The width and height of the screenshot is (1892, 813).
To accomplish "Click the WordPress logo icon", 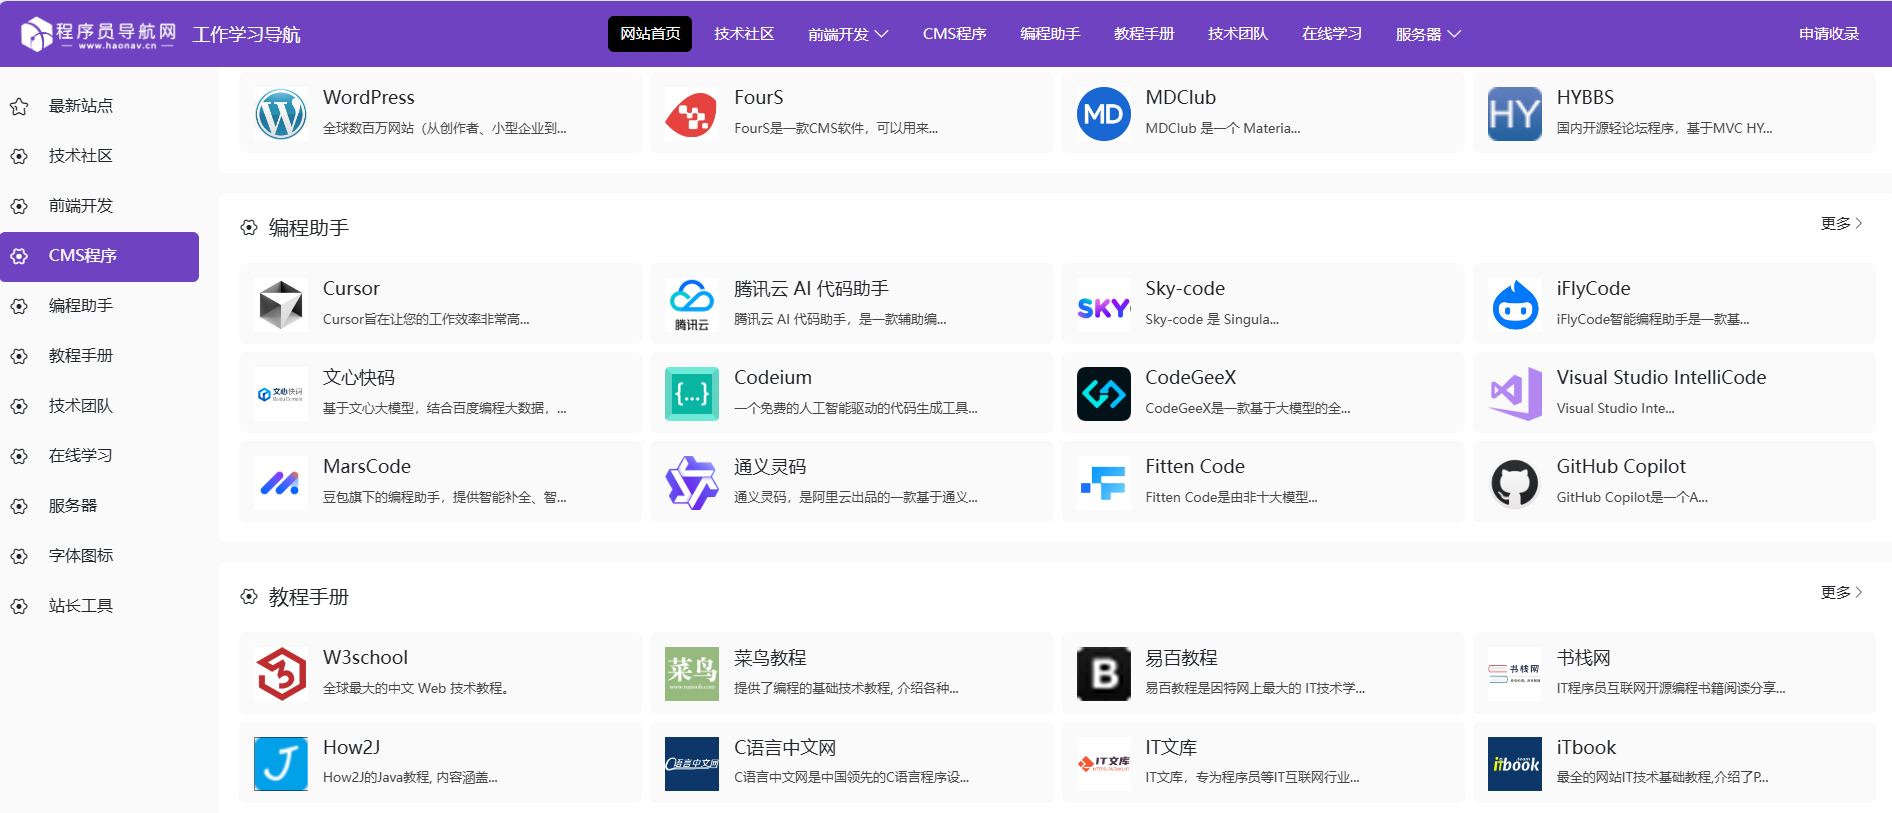I will click(281, 114).
